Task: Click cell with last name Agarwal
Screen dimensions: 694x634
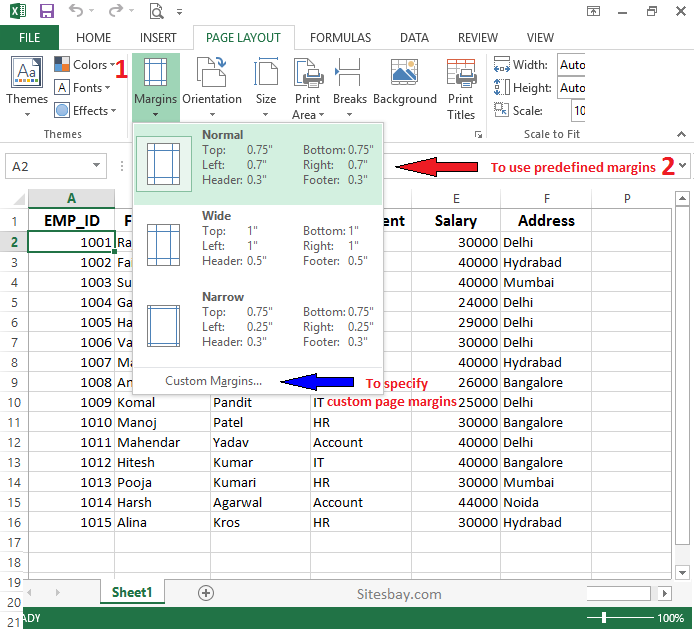Action: (x=260, y=503)
